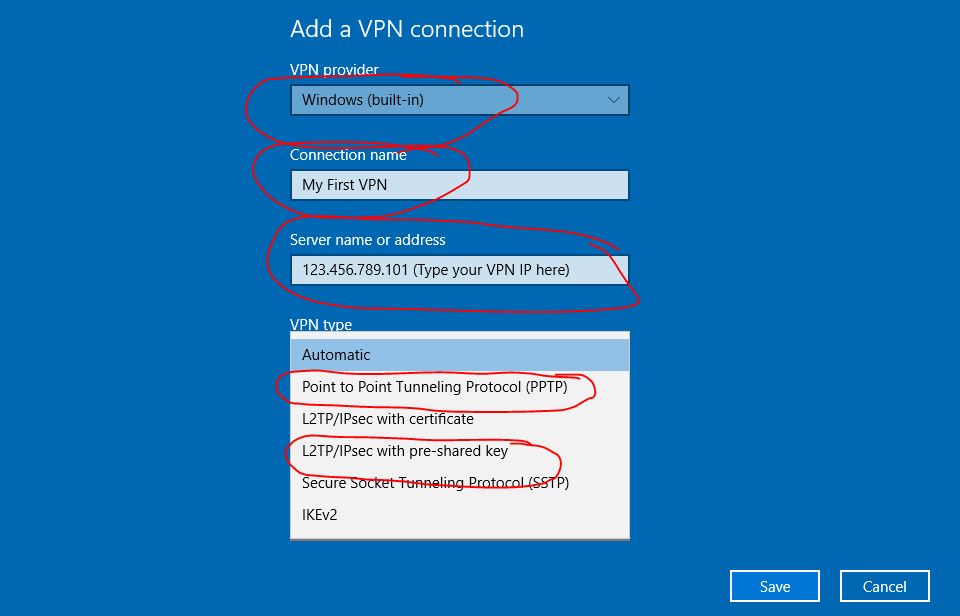This screenshot has width=960, height=616.
Task: Click the 'Connection name' label
Action: (348, 155)
